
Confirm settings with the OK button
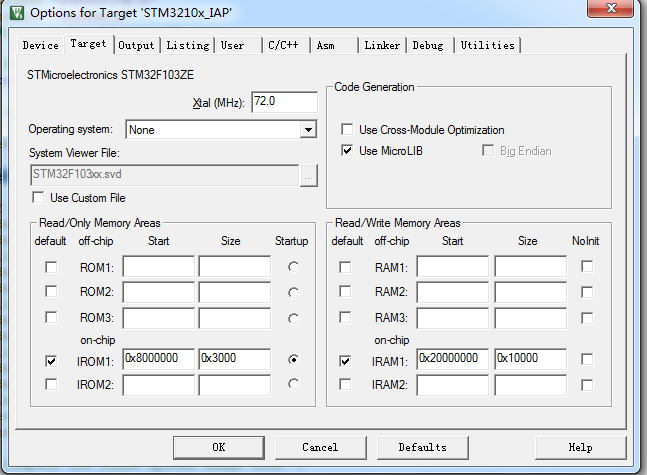pos(219,447)
